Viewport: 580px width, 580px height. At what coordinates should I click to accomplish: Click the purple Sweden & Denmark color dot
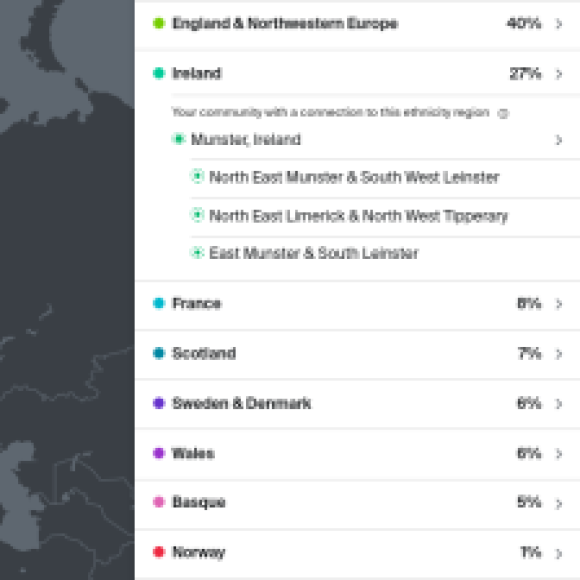click(159, 403)
